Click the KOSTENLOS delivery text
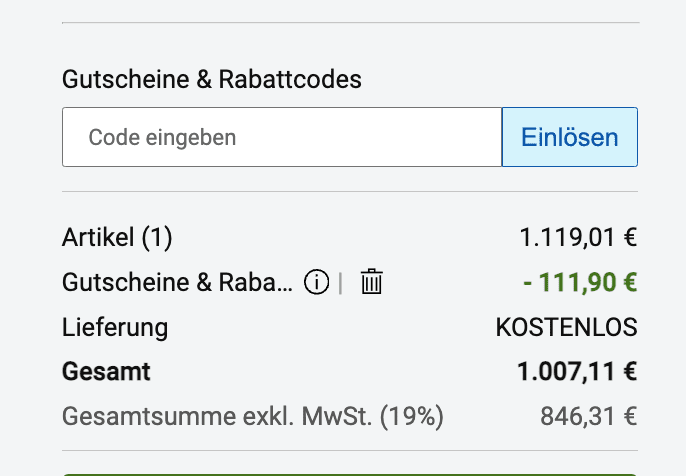 point(567,327)
